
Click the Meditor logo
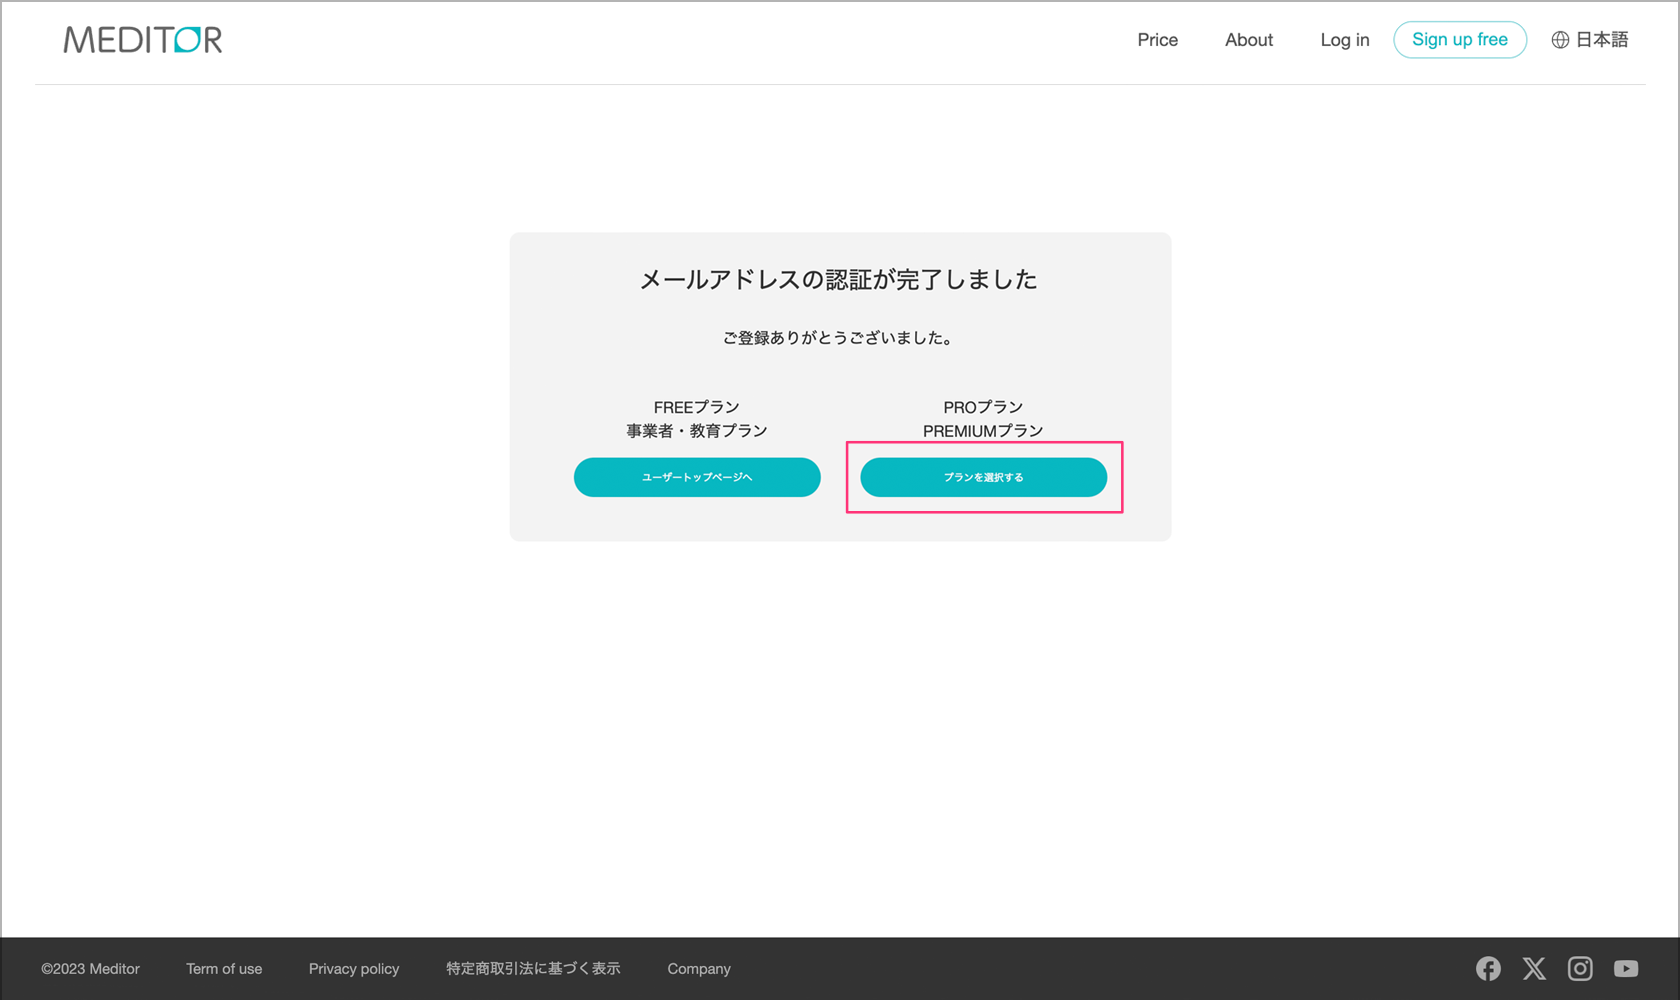[x=143, y=40]
